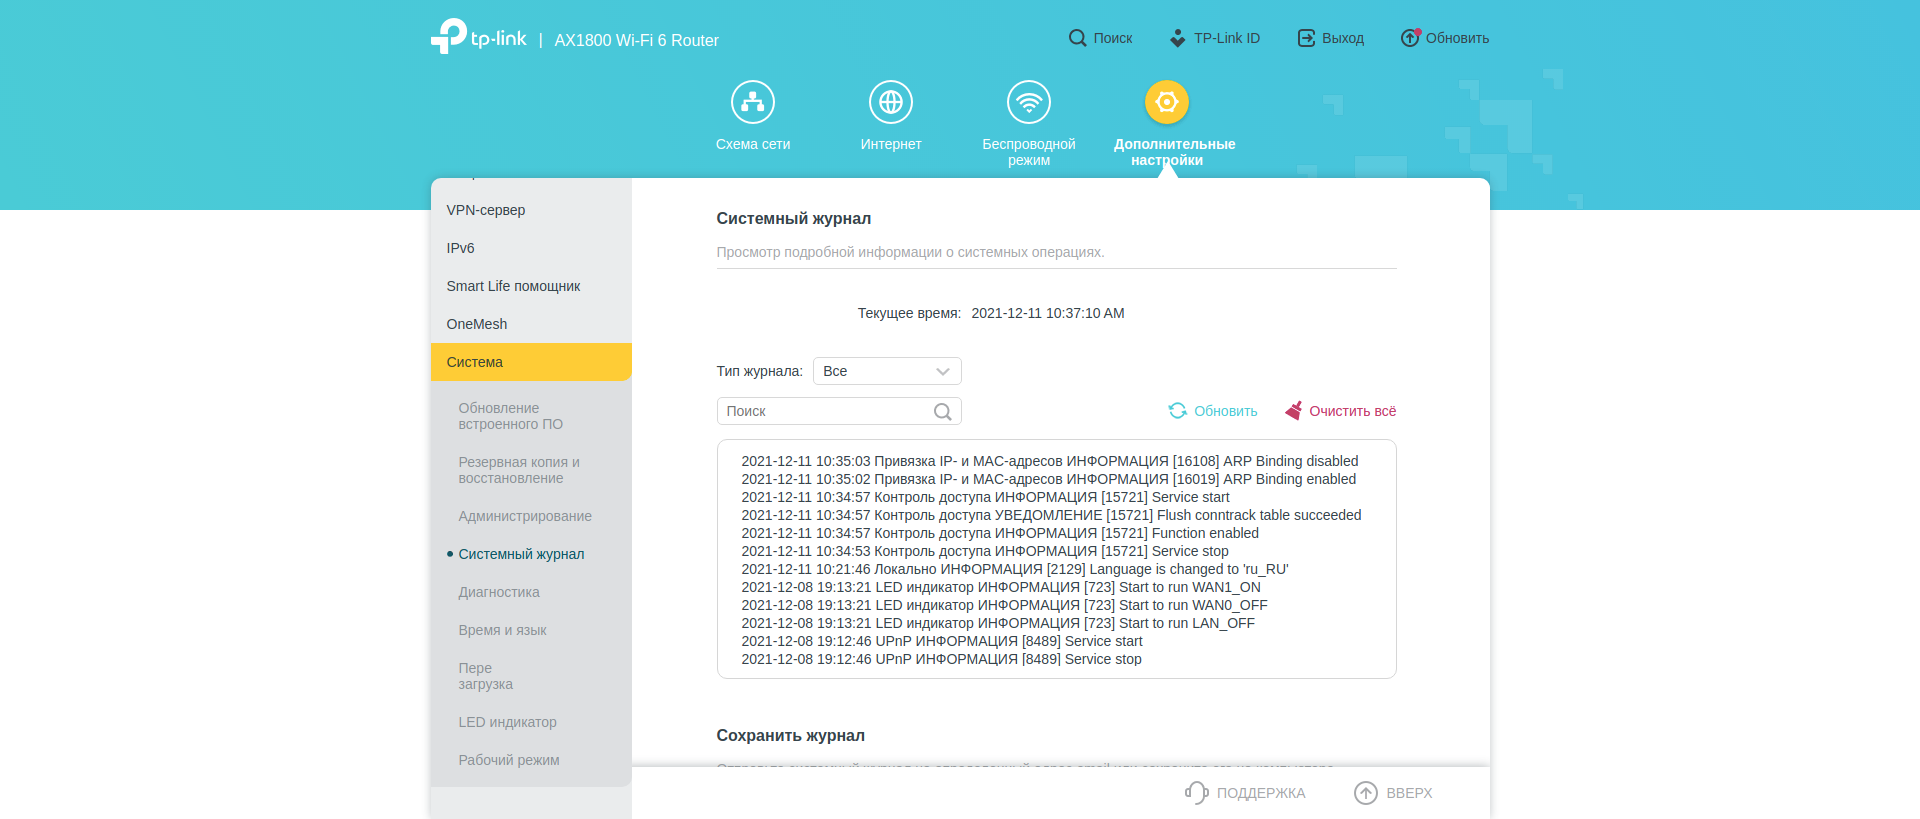Open the Wireless (Беспроводной режим) icon
This screenshot has height=819, width=1920.
[x=1028, y=102]
